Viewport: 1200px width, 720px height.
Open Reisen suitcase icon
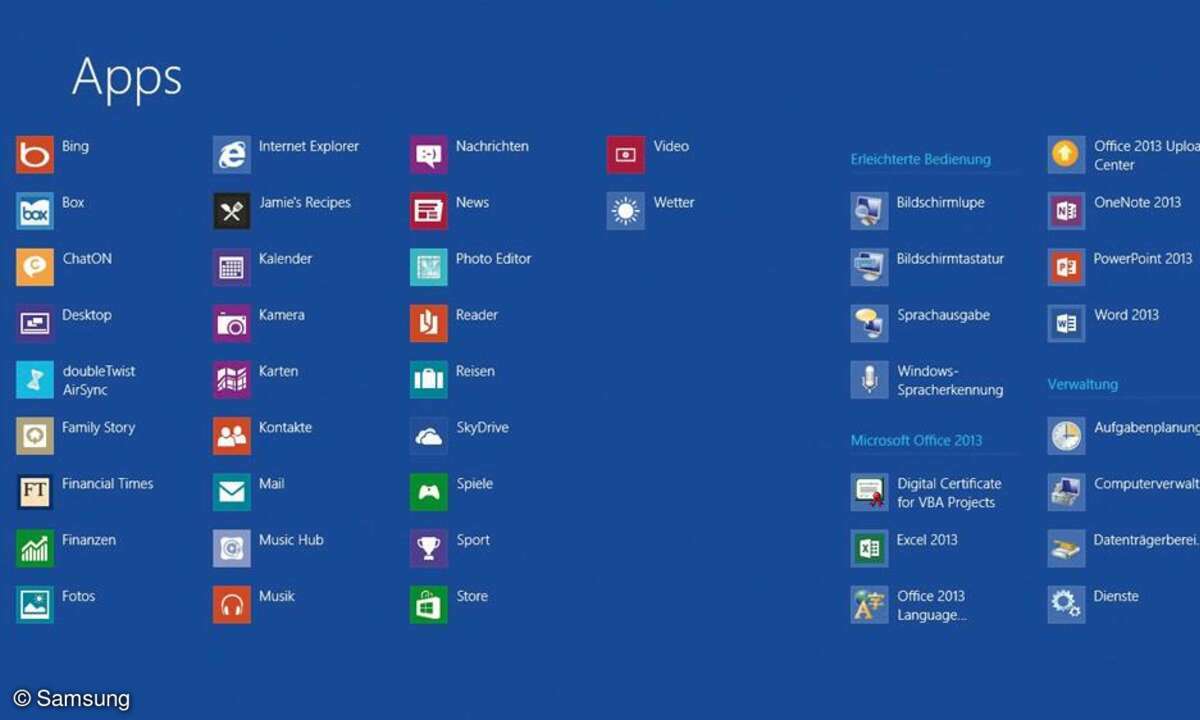pos(429,380)
